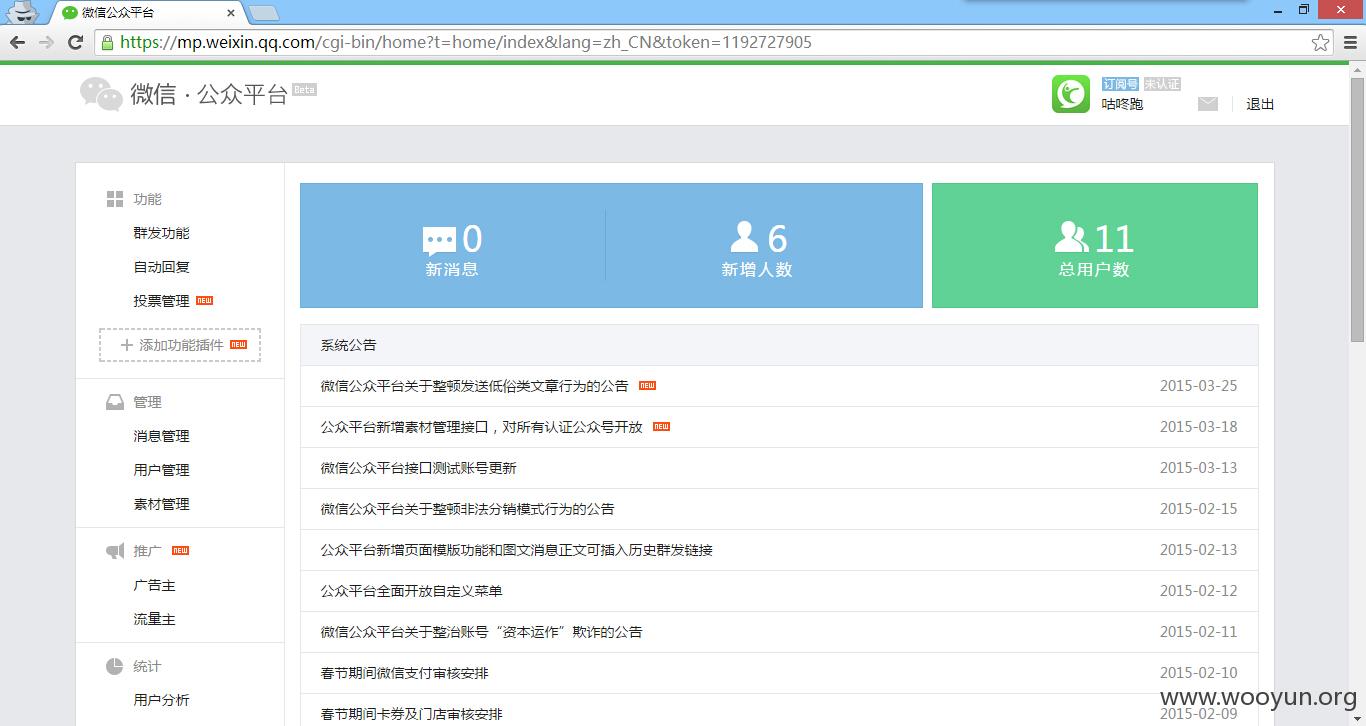
Task: Open 流量主 in sidebar
Action: 154,619
